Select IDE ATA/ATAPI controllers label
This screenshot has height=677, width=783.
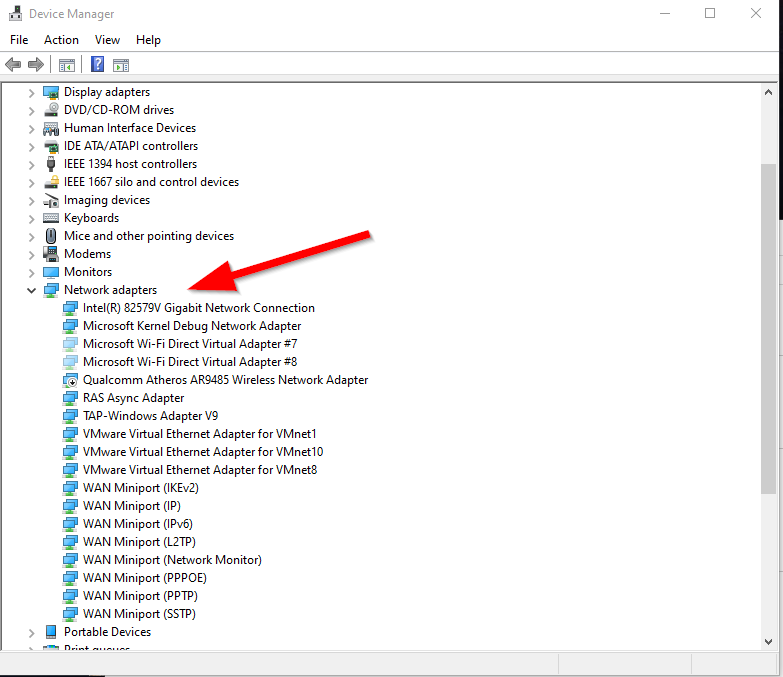point(131,146)
